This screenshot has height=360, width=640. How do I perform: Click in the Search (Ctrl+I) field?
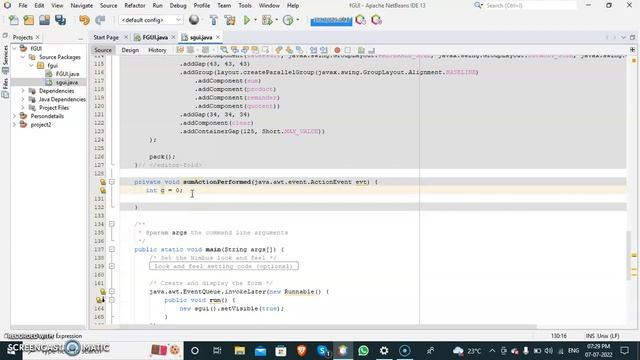530,6
